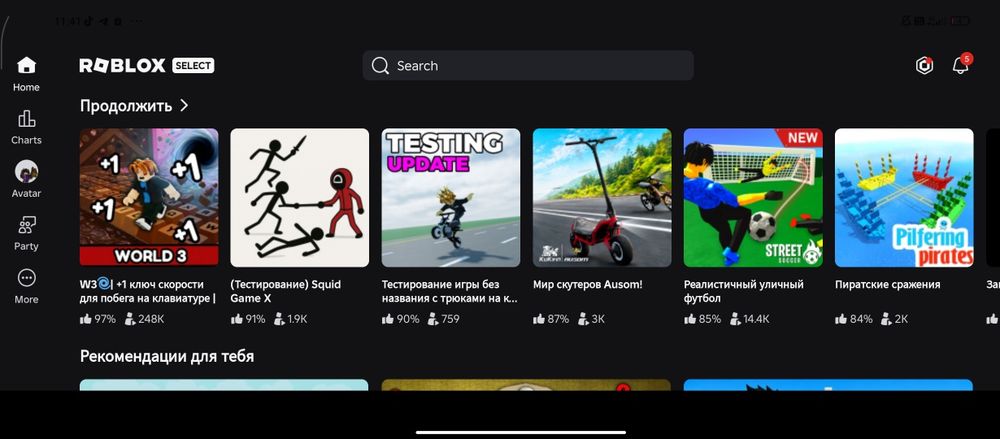Click the 97% like rating
This screenshot has height=439, width=1000.
[98, 319]
